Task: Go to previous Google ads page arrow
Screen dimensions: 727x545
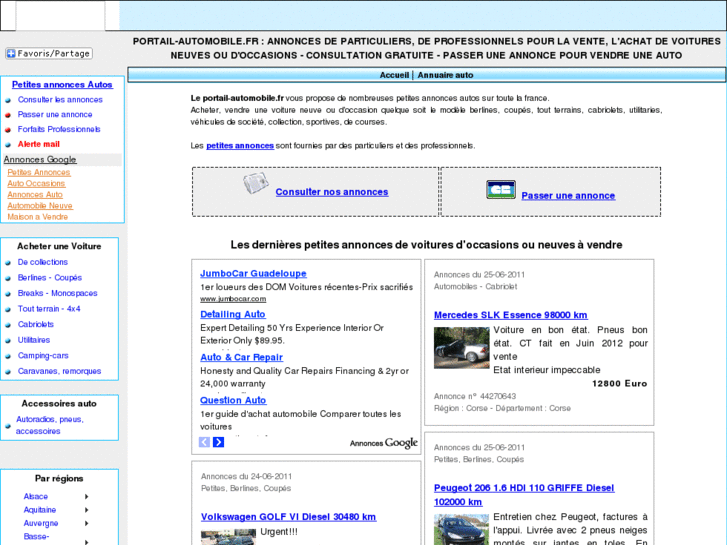Action: 204,442
